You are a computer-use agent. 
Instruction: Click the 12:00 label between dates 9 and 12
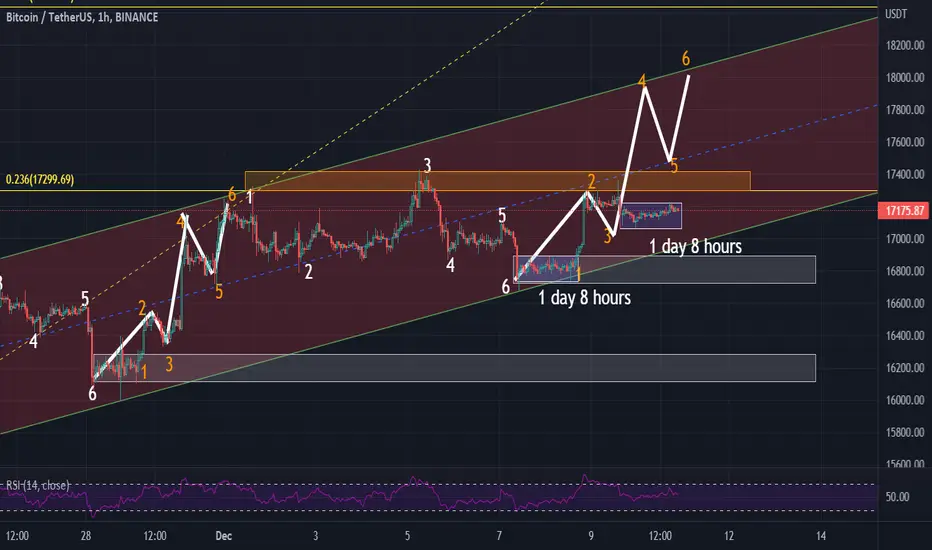tap(660, 536)
